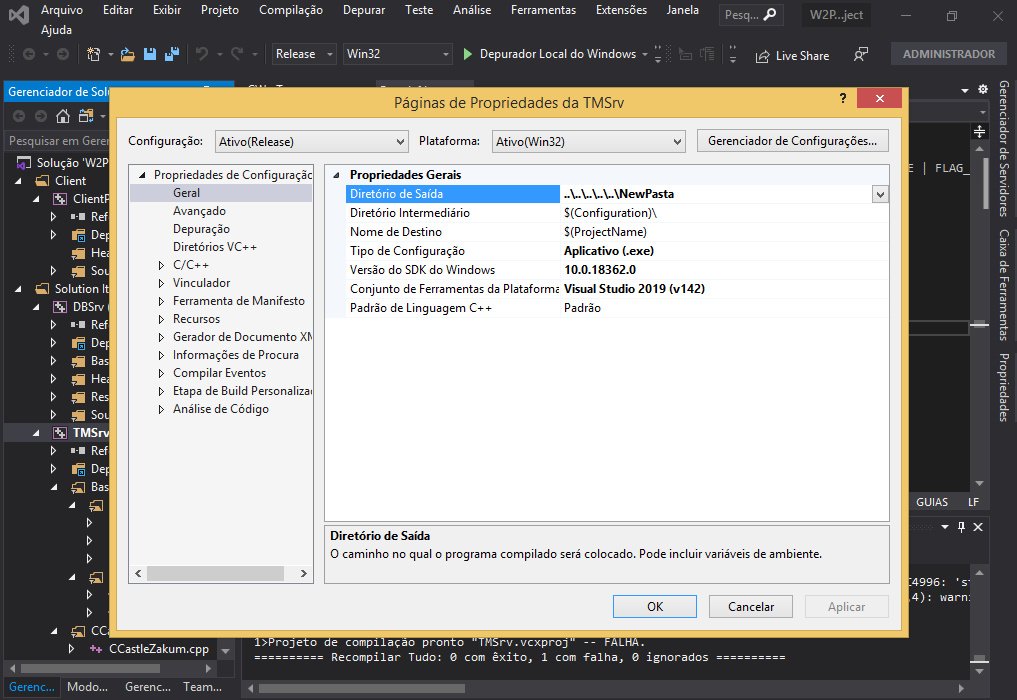Save all files using the toolbar icon
The width and height of the screenshot is (1017, 700).
[172, 54]
